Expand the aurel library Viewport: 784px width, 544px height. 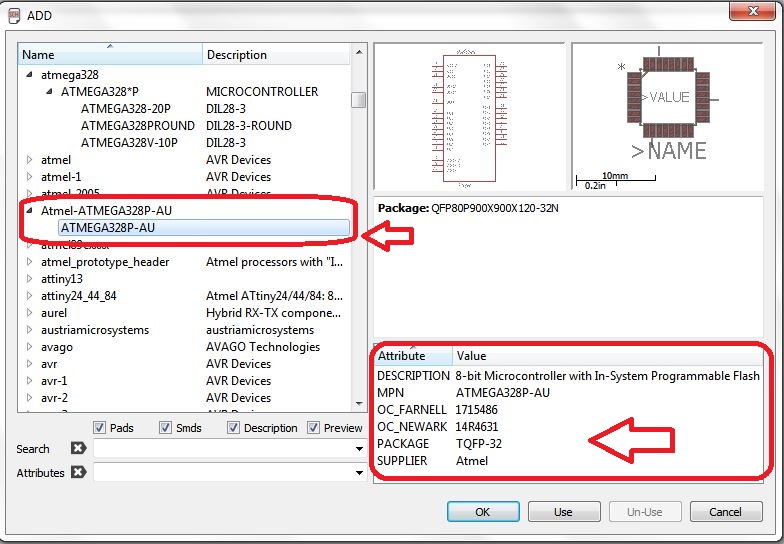click(30, 312)
